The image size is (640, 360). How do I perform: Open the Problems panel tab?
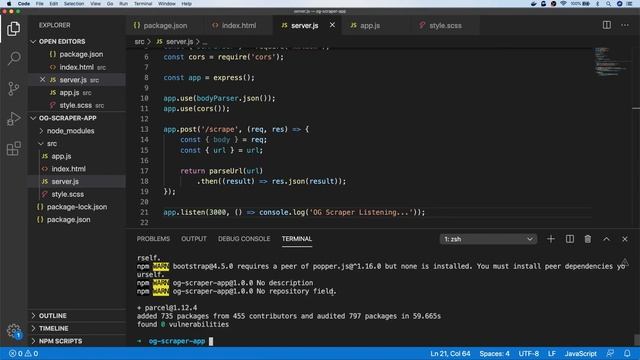coord(153,239)
